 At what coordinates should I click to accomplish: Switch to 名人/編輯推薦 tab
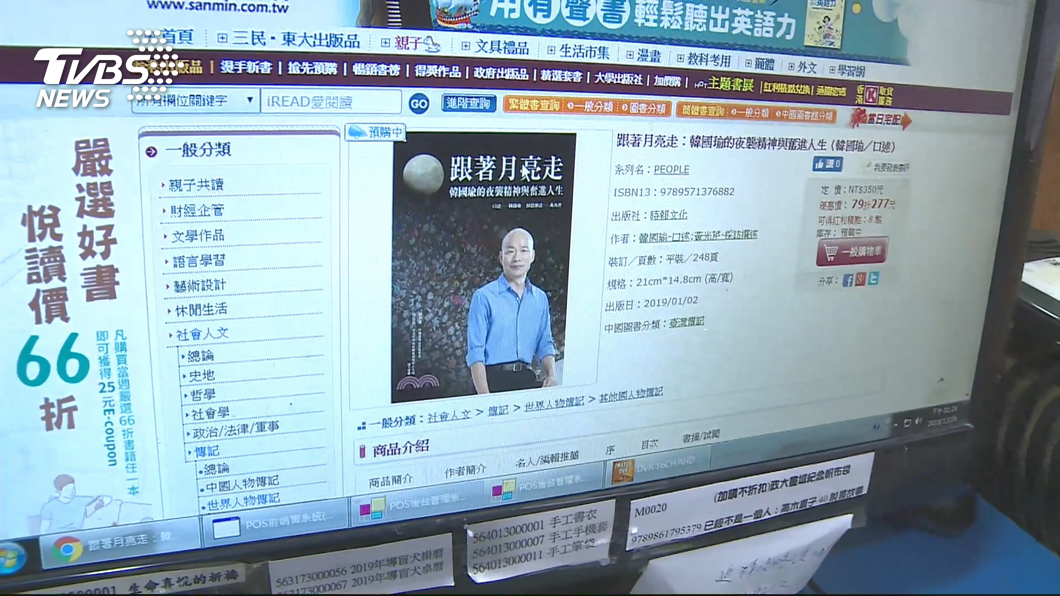(547, 460)
